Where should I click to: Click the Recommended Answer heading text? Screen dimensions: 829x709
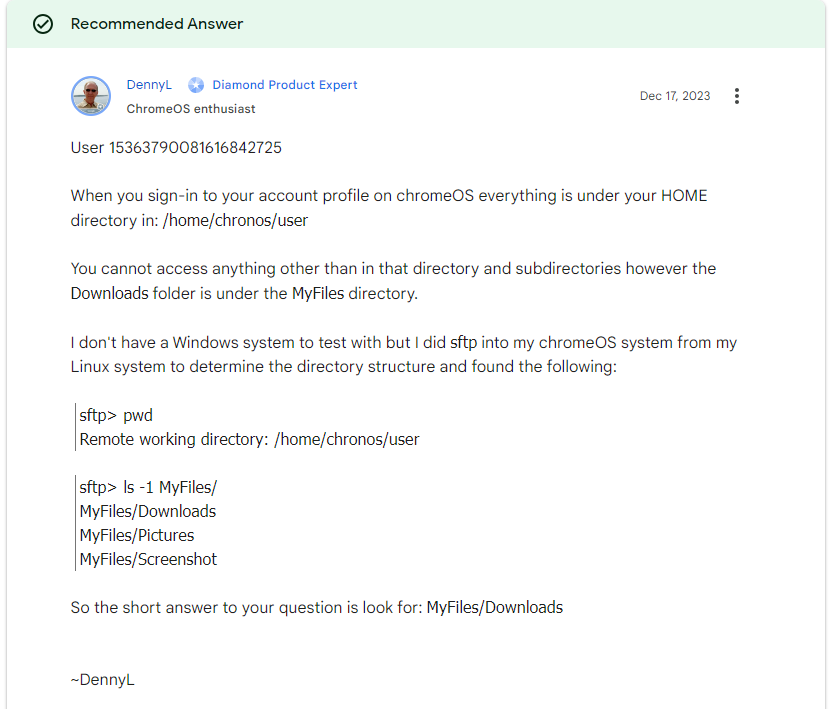pos(157,24)
